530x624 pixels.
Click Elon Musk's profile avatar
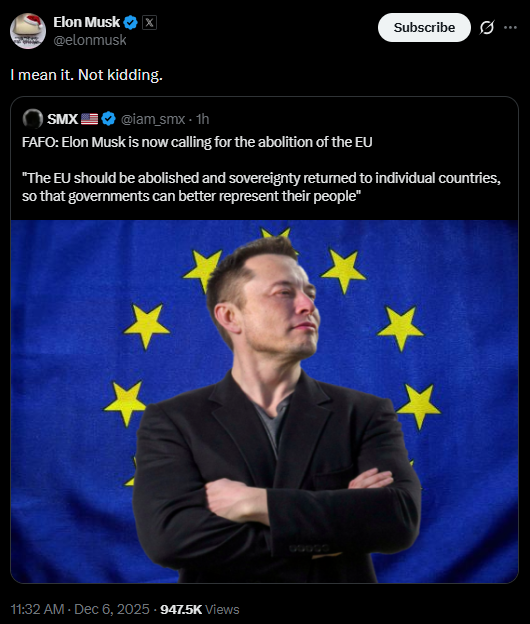pyautogui.click(x=28, y=31)
